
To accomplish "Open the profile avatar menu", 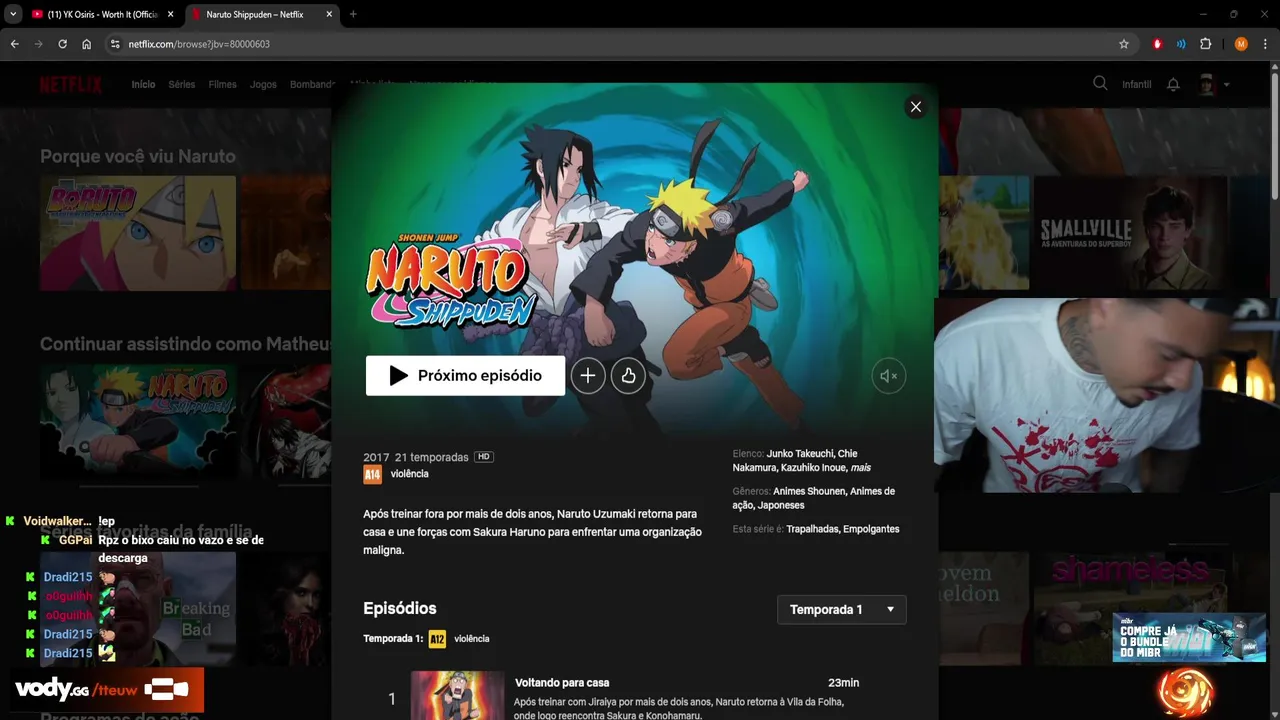I will (x=1214, y=84).
